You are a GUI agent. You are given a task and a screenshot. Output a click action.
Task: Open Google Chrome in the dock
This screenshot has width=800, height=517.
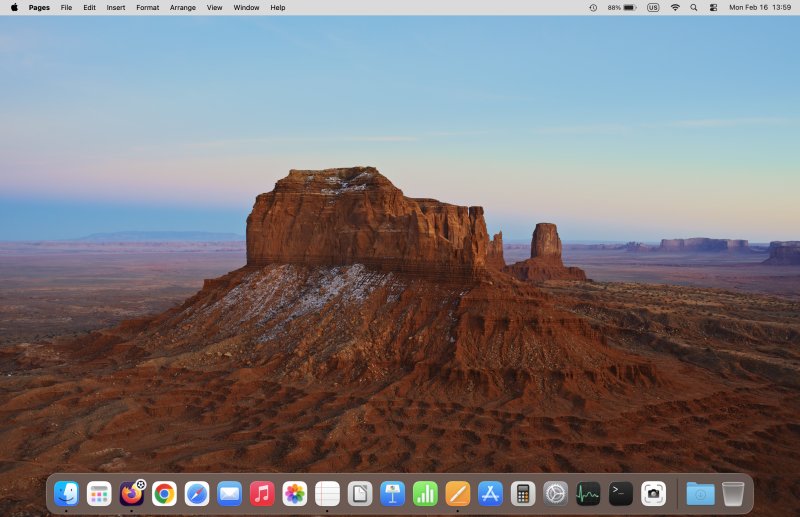pyautogui.click(x=164, y=493)
